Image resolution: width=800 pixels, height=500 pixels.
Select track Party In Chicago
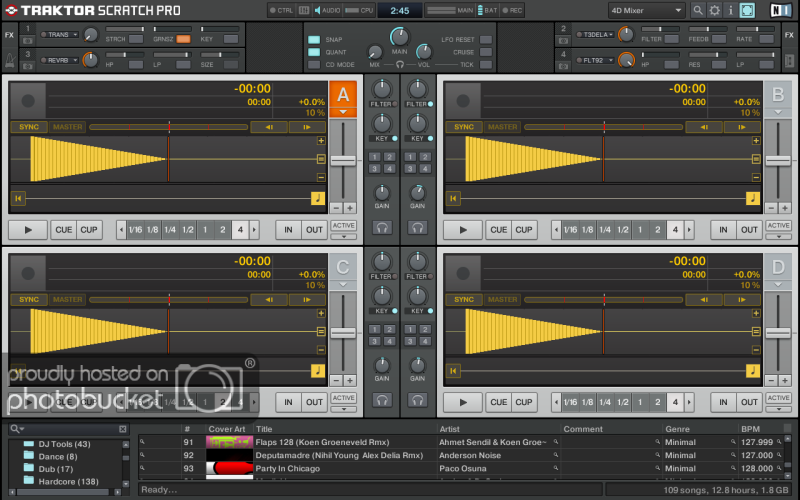[x=287, y=468]
